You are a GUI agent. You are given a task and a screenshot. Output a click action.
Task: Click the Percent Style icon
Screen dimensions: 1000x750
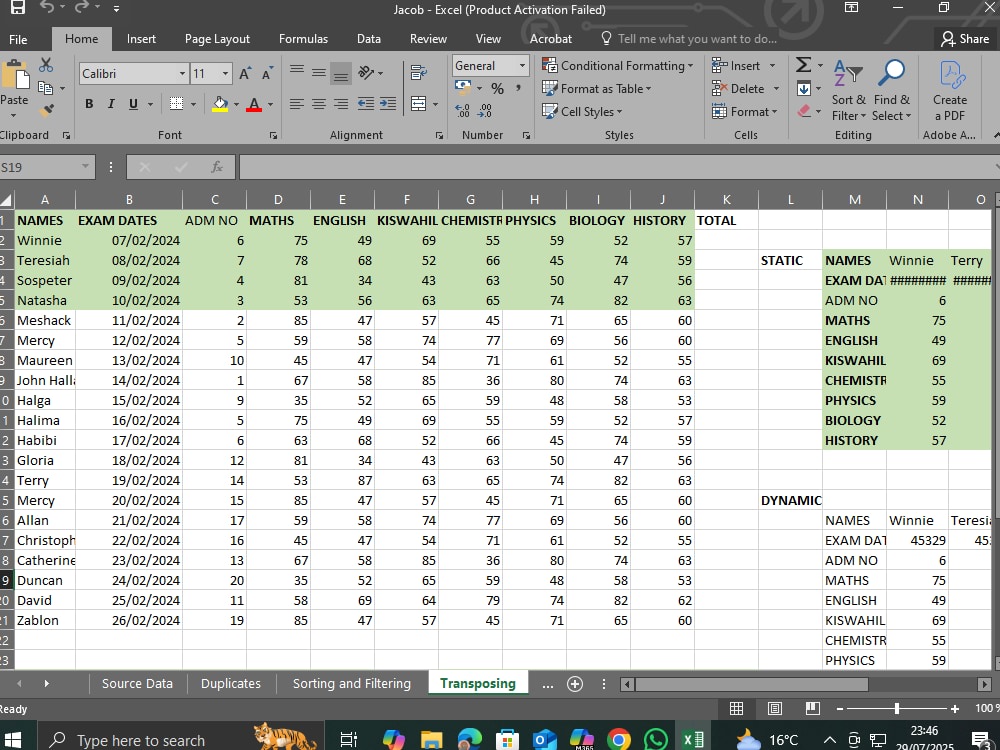pos(497,89)
